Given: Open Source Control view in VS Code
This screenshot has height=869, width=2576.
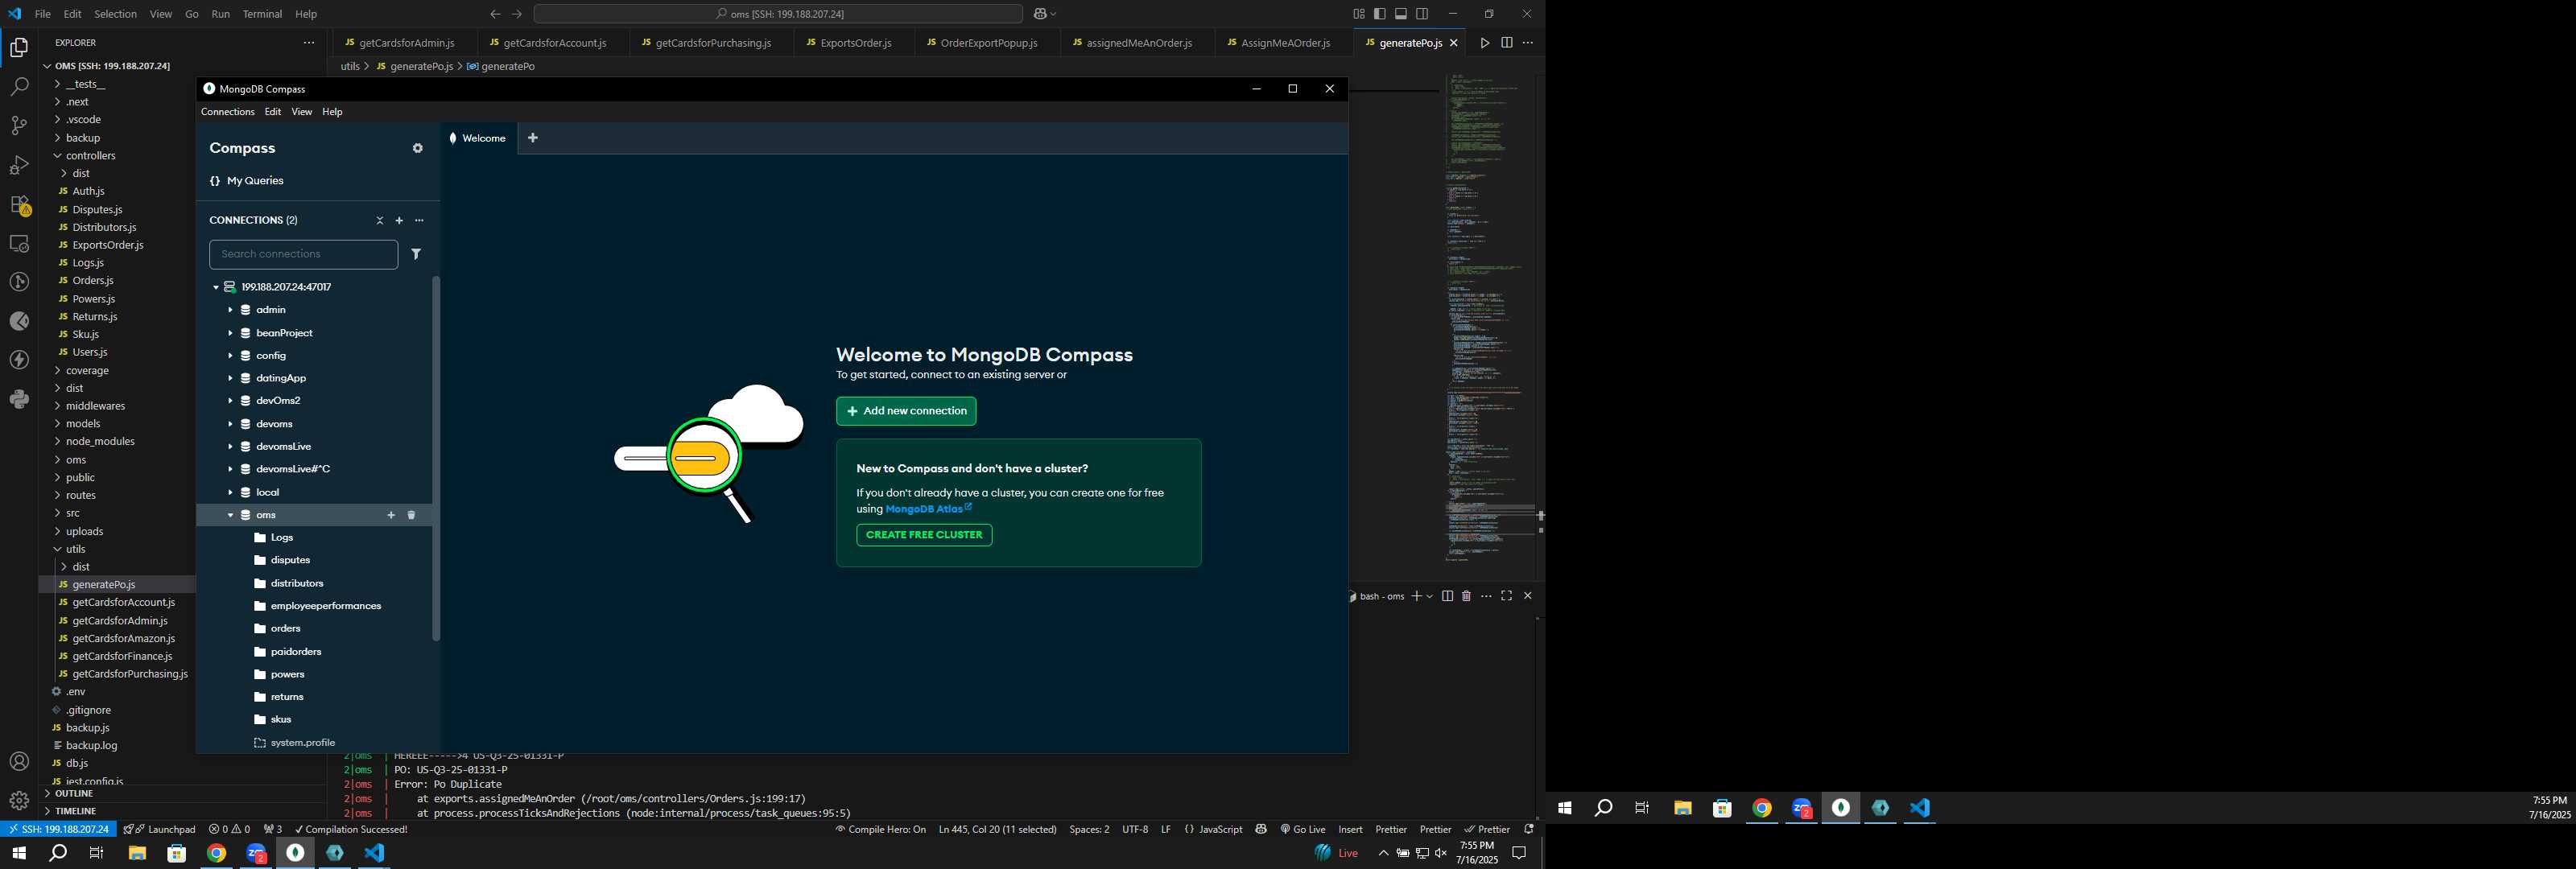Looking at the screenshot, I should tap(19, 126).
